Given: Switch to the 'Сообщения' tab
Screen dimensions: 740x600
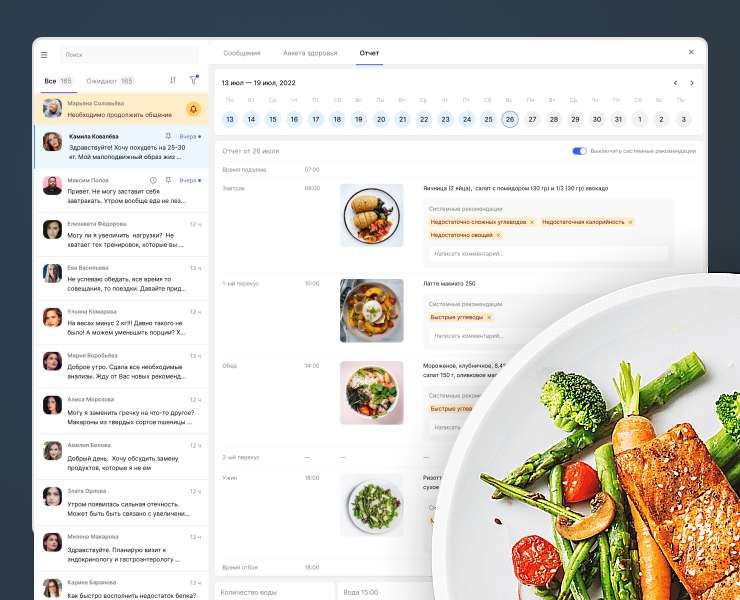Looking at the screenshot, I should pyautogui.click(x=241, y=53).
